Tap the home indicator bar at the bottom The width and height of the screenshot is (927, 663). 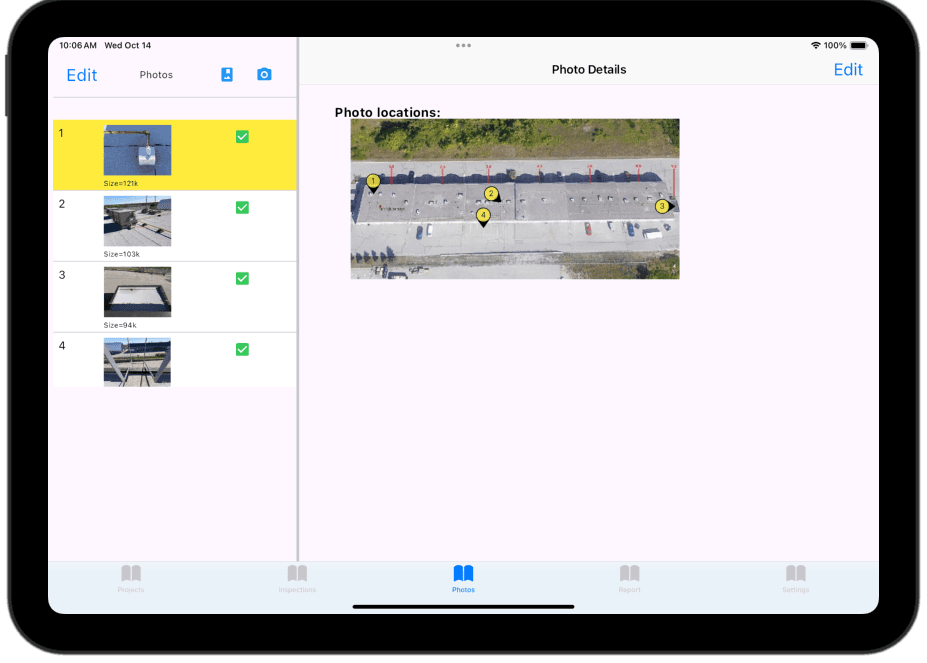point(464,606)
